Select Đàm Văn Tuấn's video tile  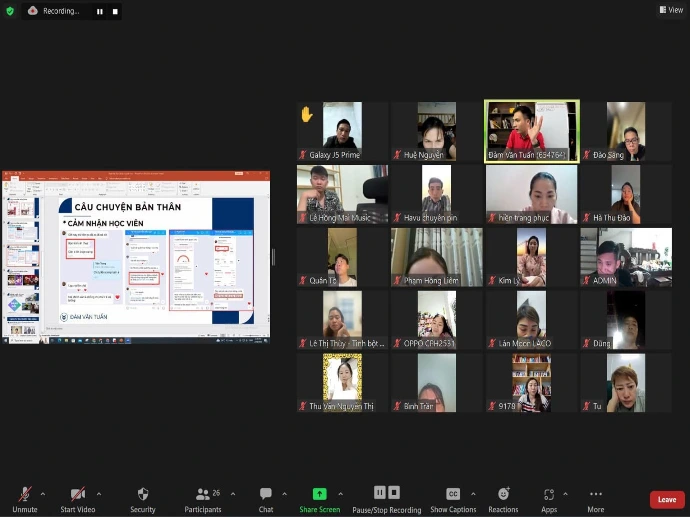531,130
